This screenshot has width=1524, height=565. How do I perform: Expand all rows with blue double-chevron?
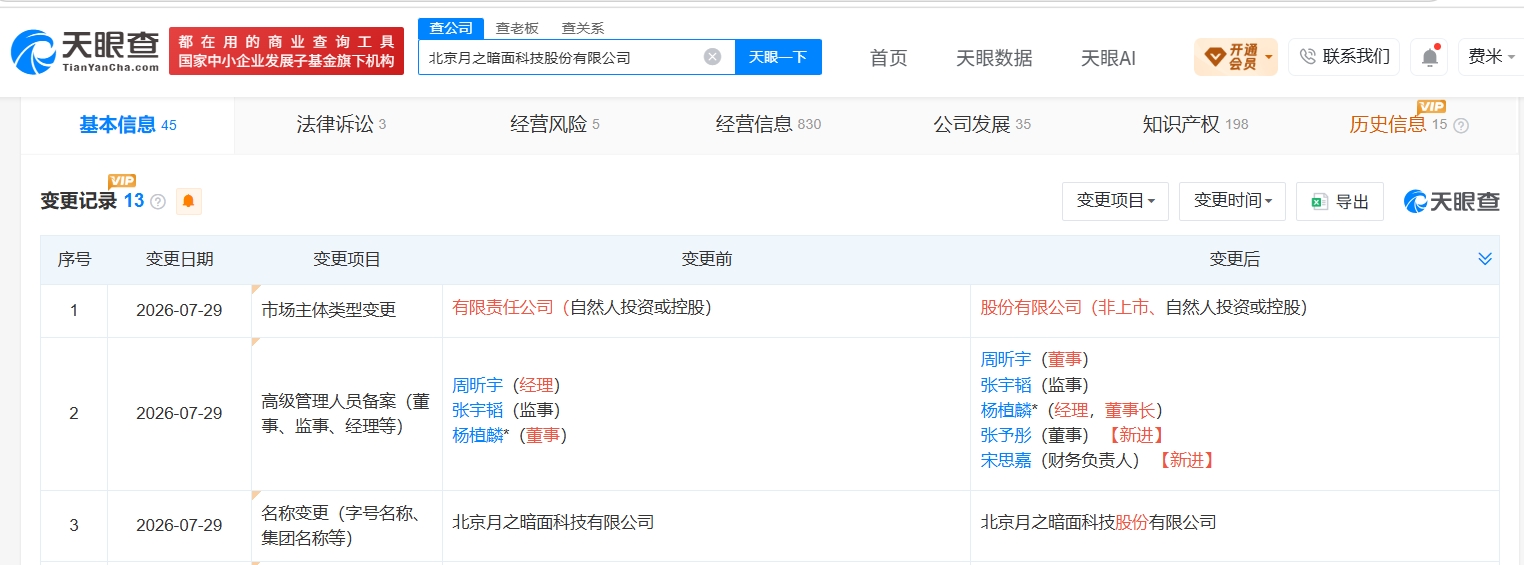click(x=1484, y=259)
